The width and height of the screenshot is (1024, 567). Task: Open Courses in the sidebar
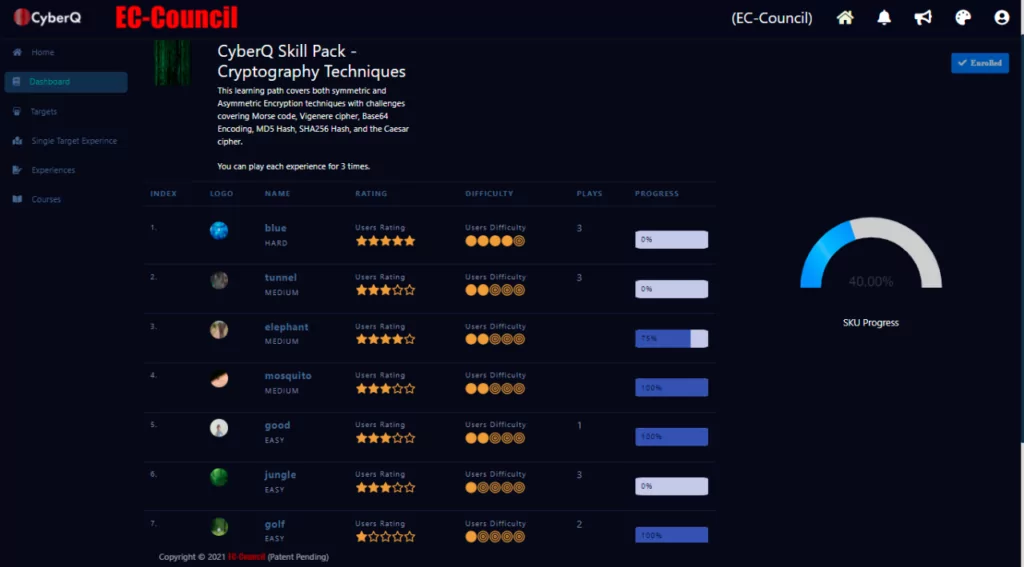click(x=46, y=199)
